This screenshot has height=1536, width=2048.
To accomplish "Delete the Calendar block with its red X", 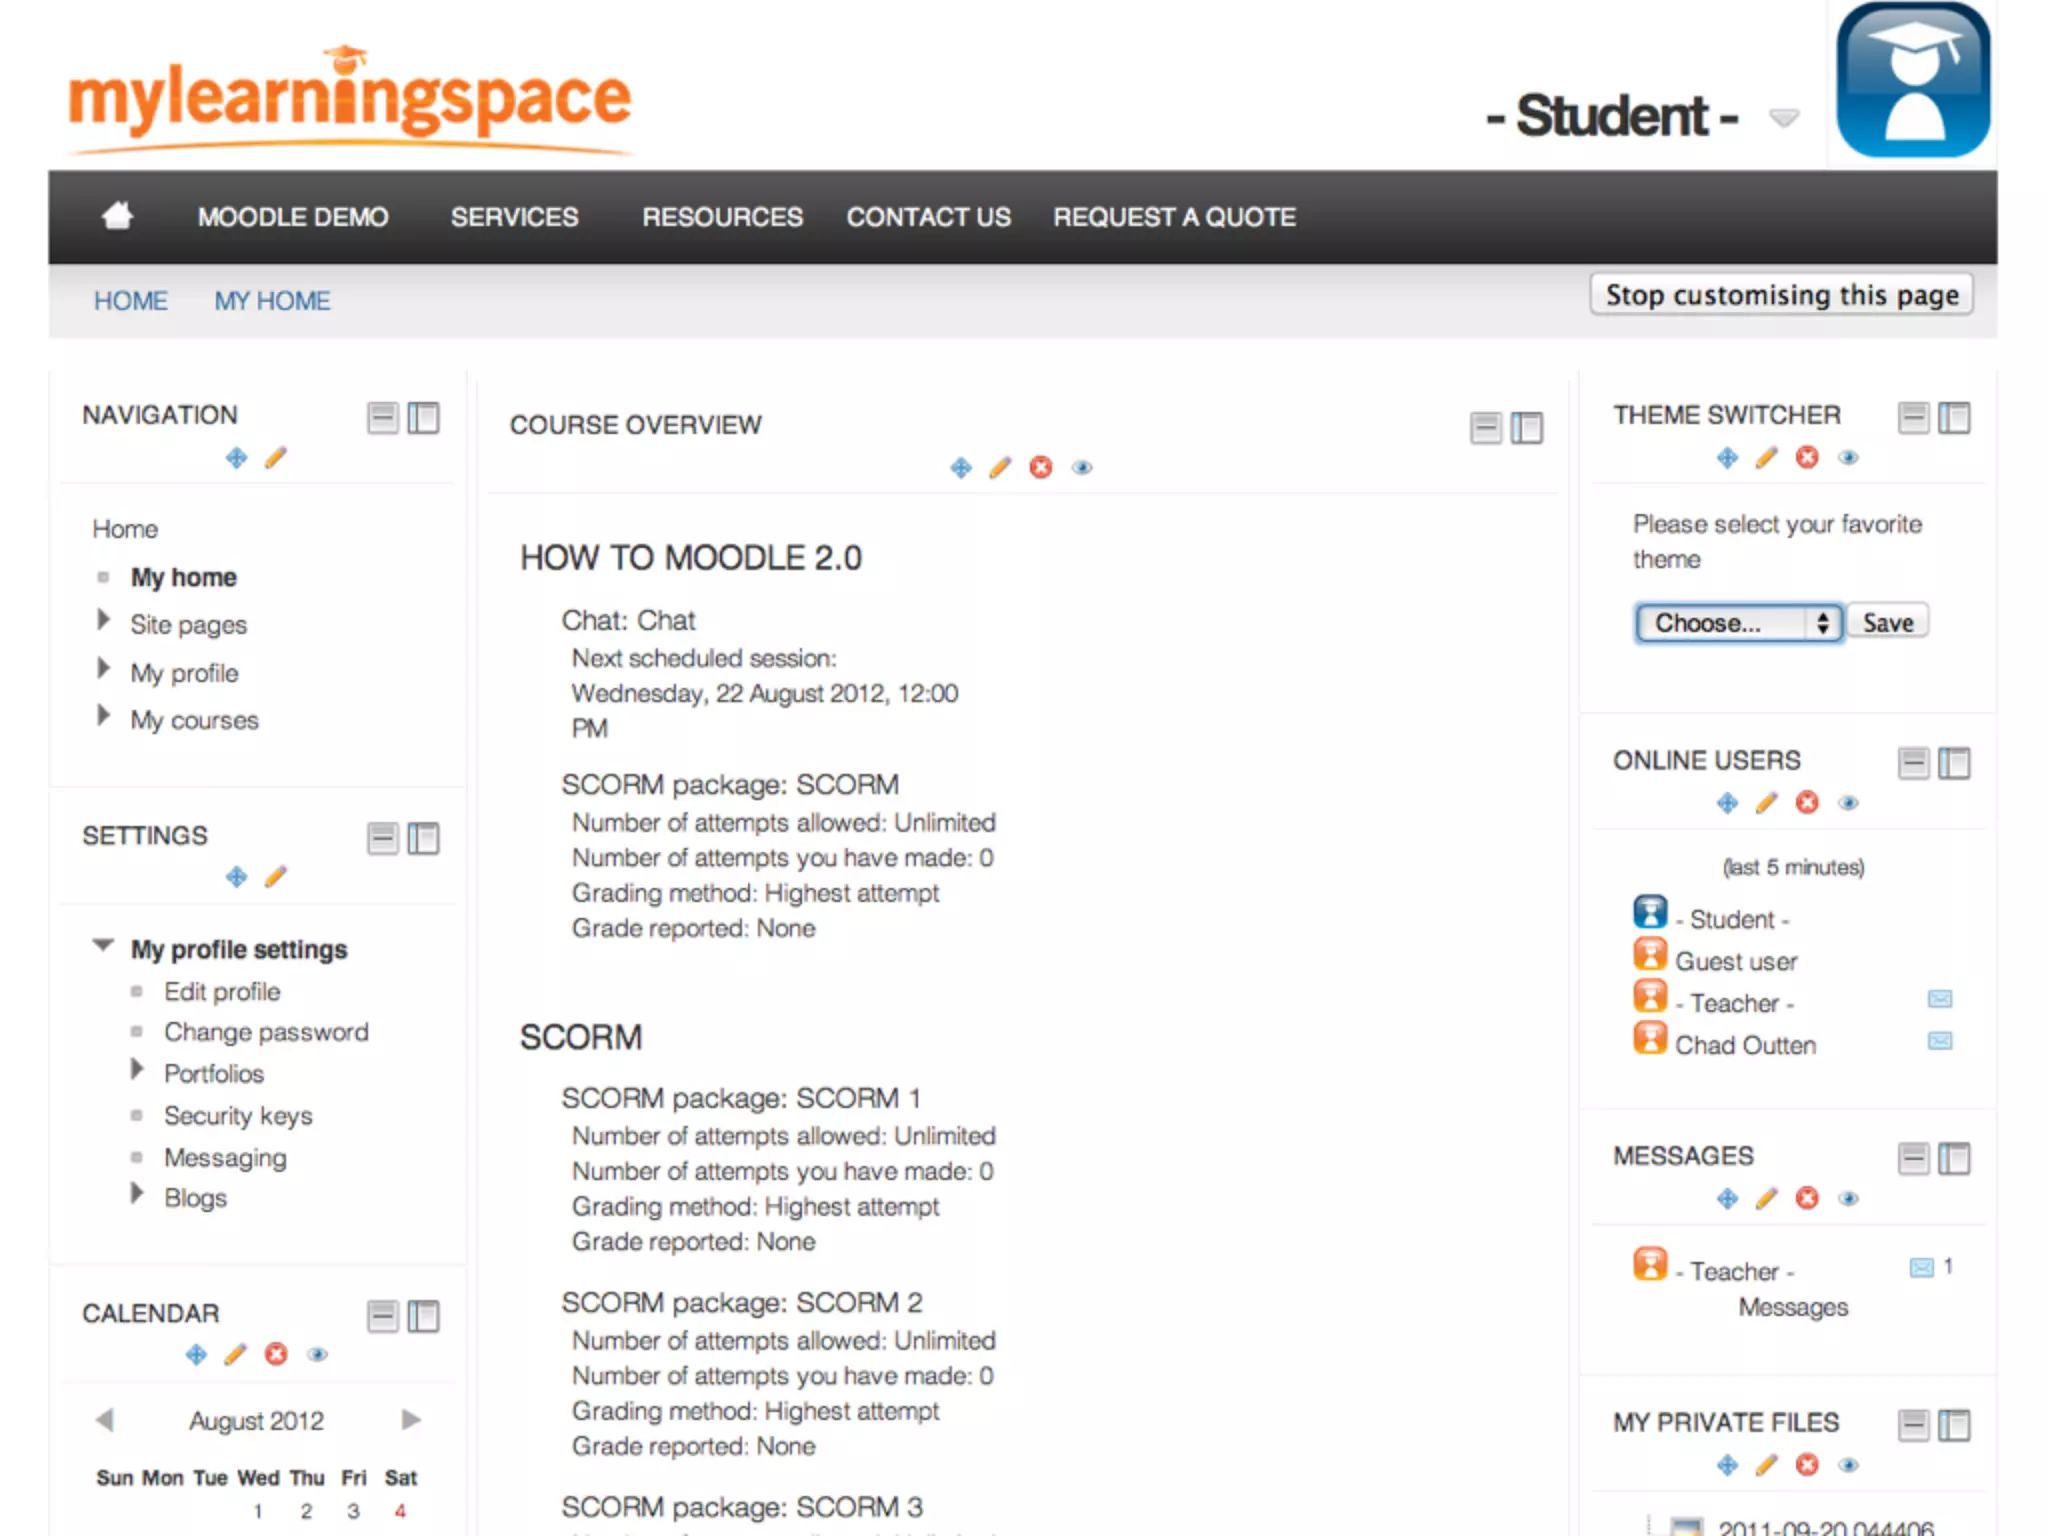I will [x=276, y=1354].
